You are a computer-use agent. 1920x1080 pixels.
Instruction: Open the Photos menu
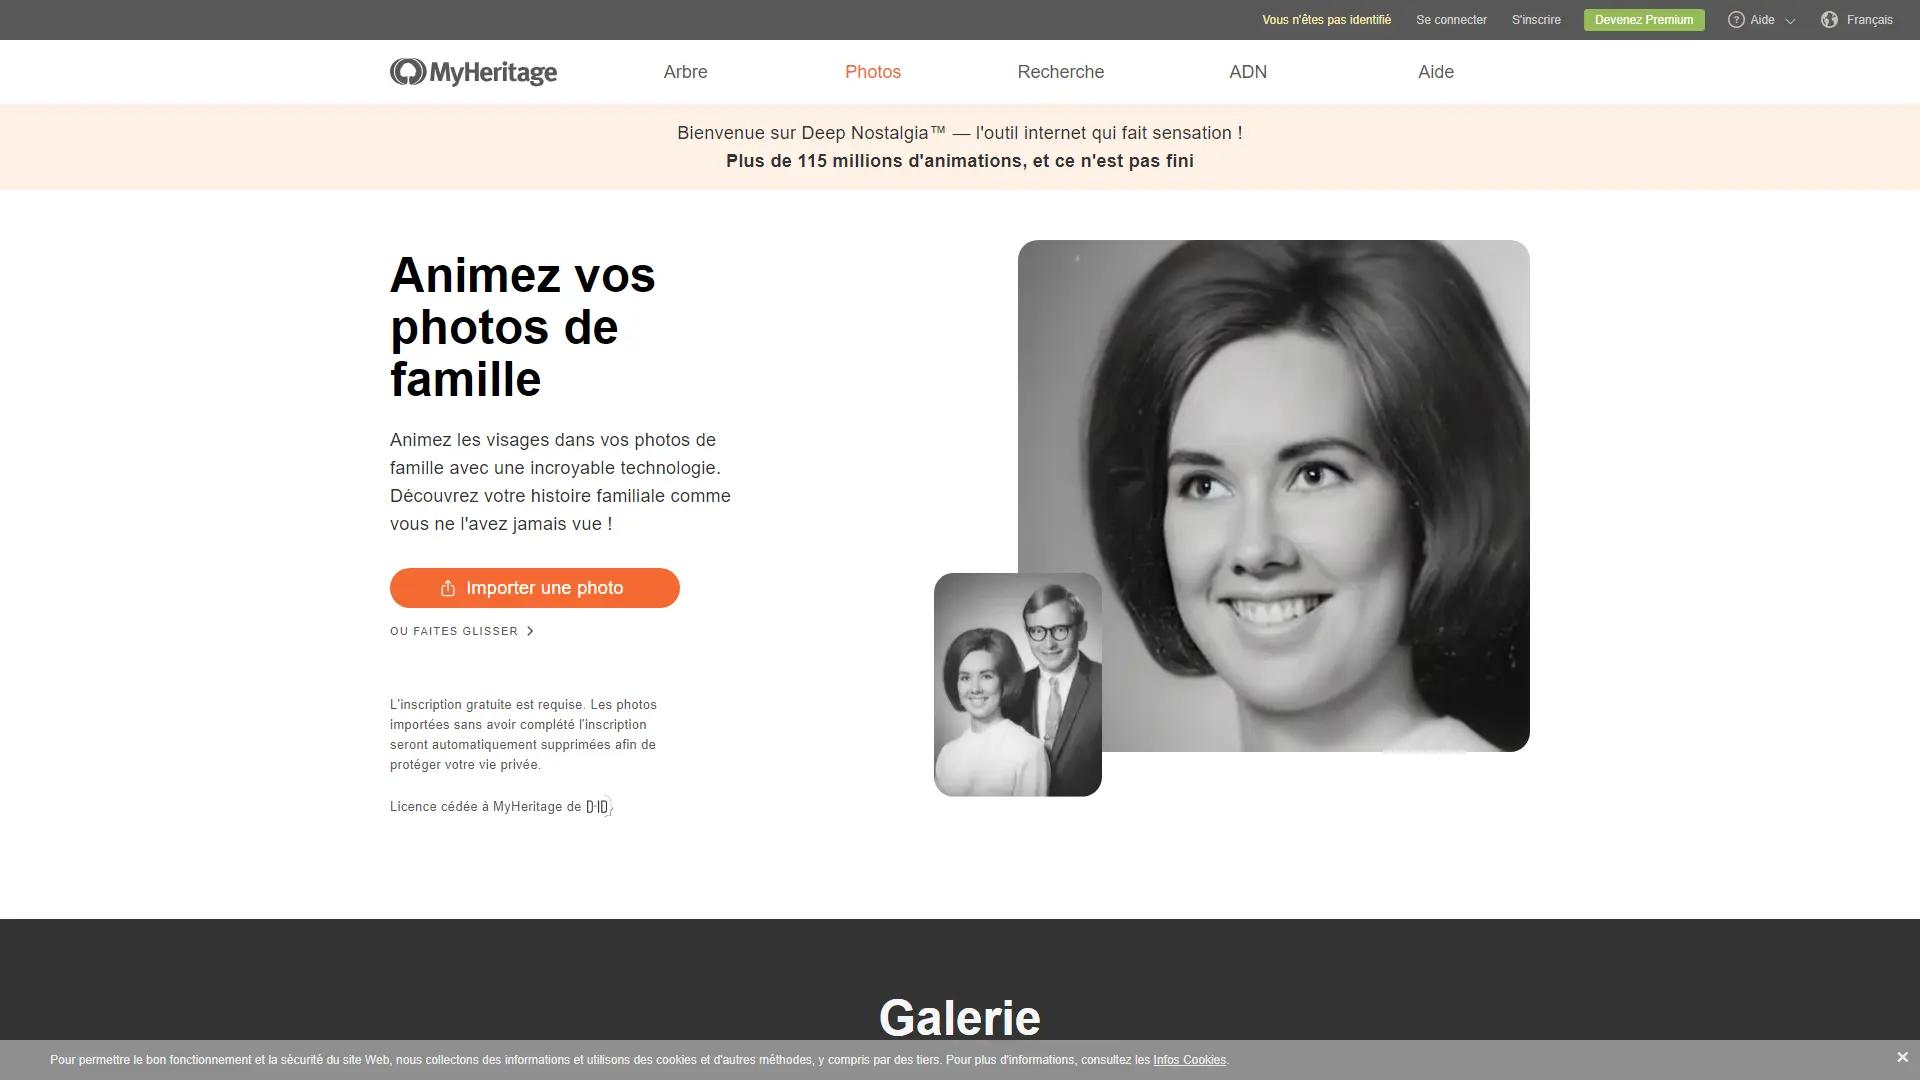click(x=872, y=72)
